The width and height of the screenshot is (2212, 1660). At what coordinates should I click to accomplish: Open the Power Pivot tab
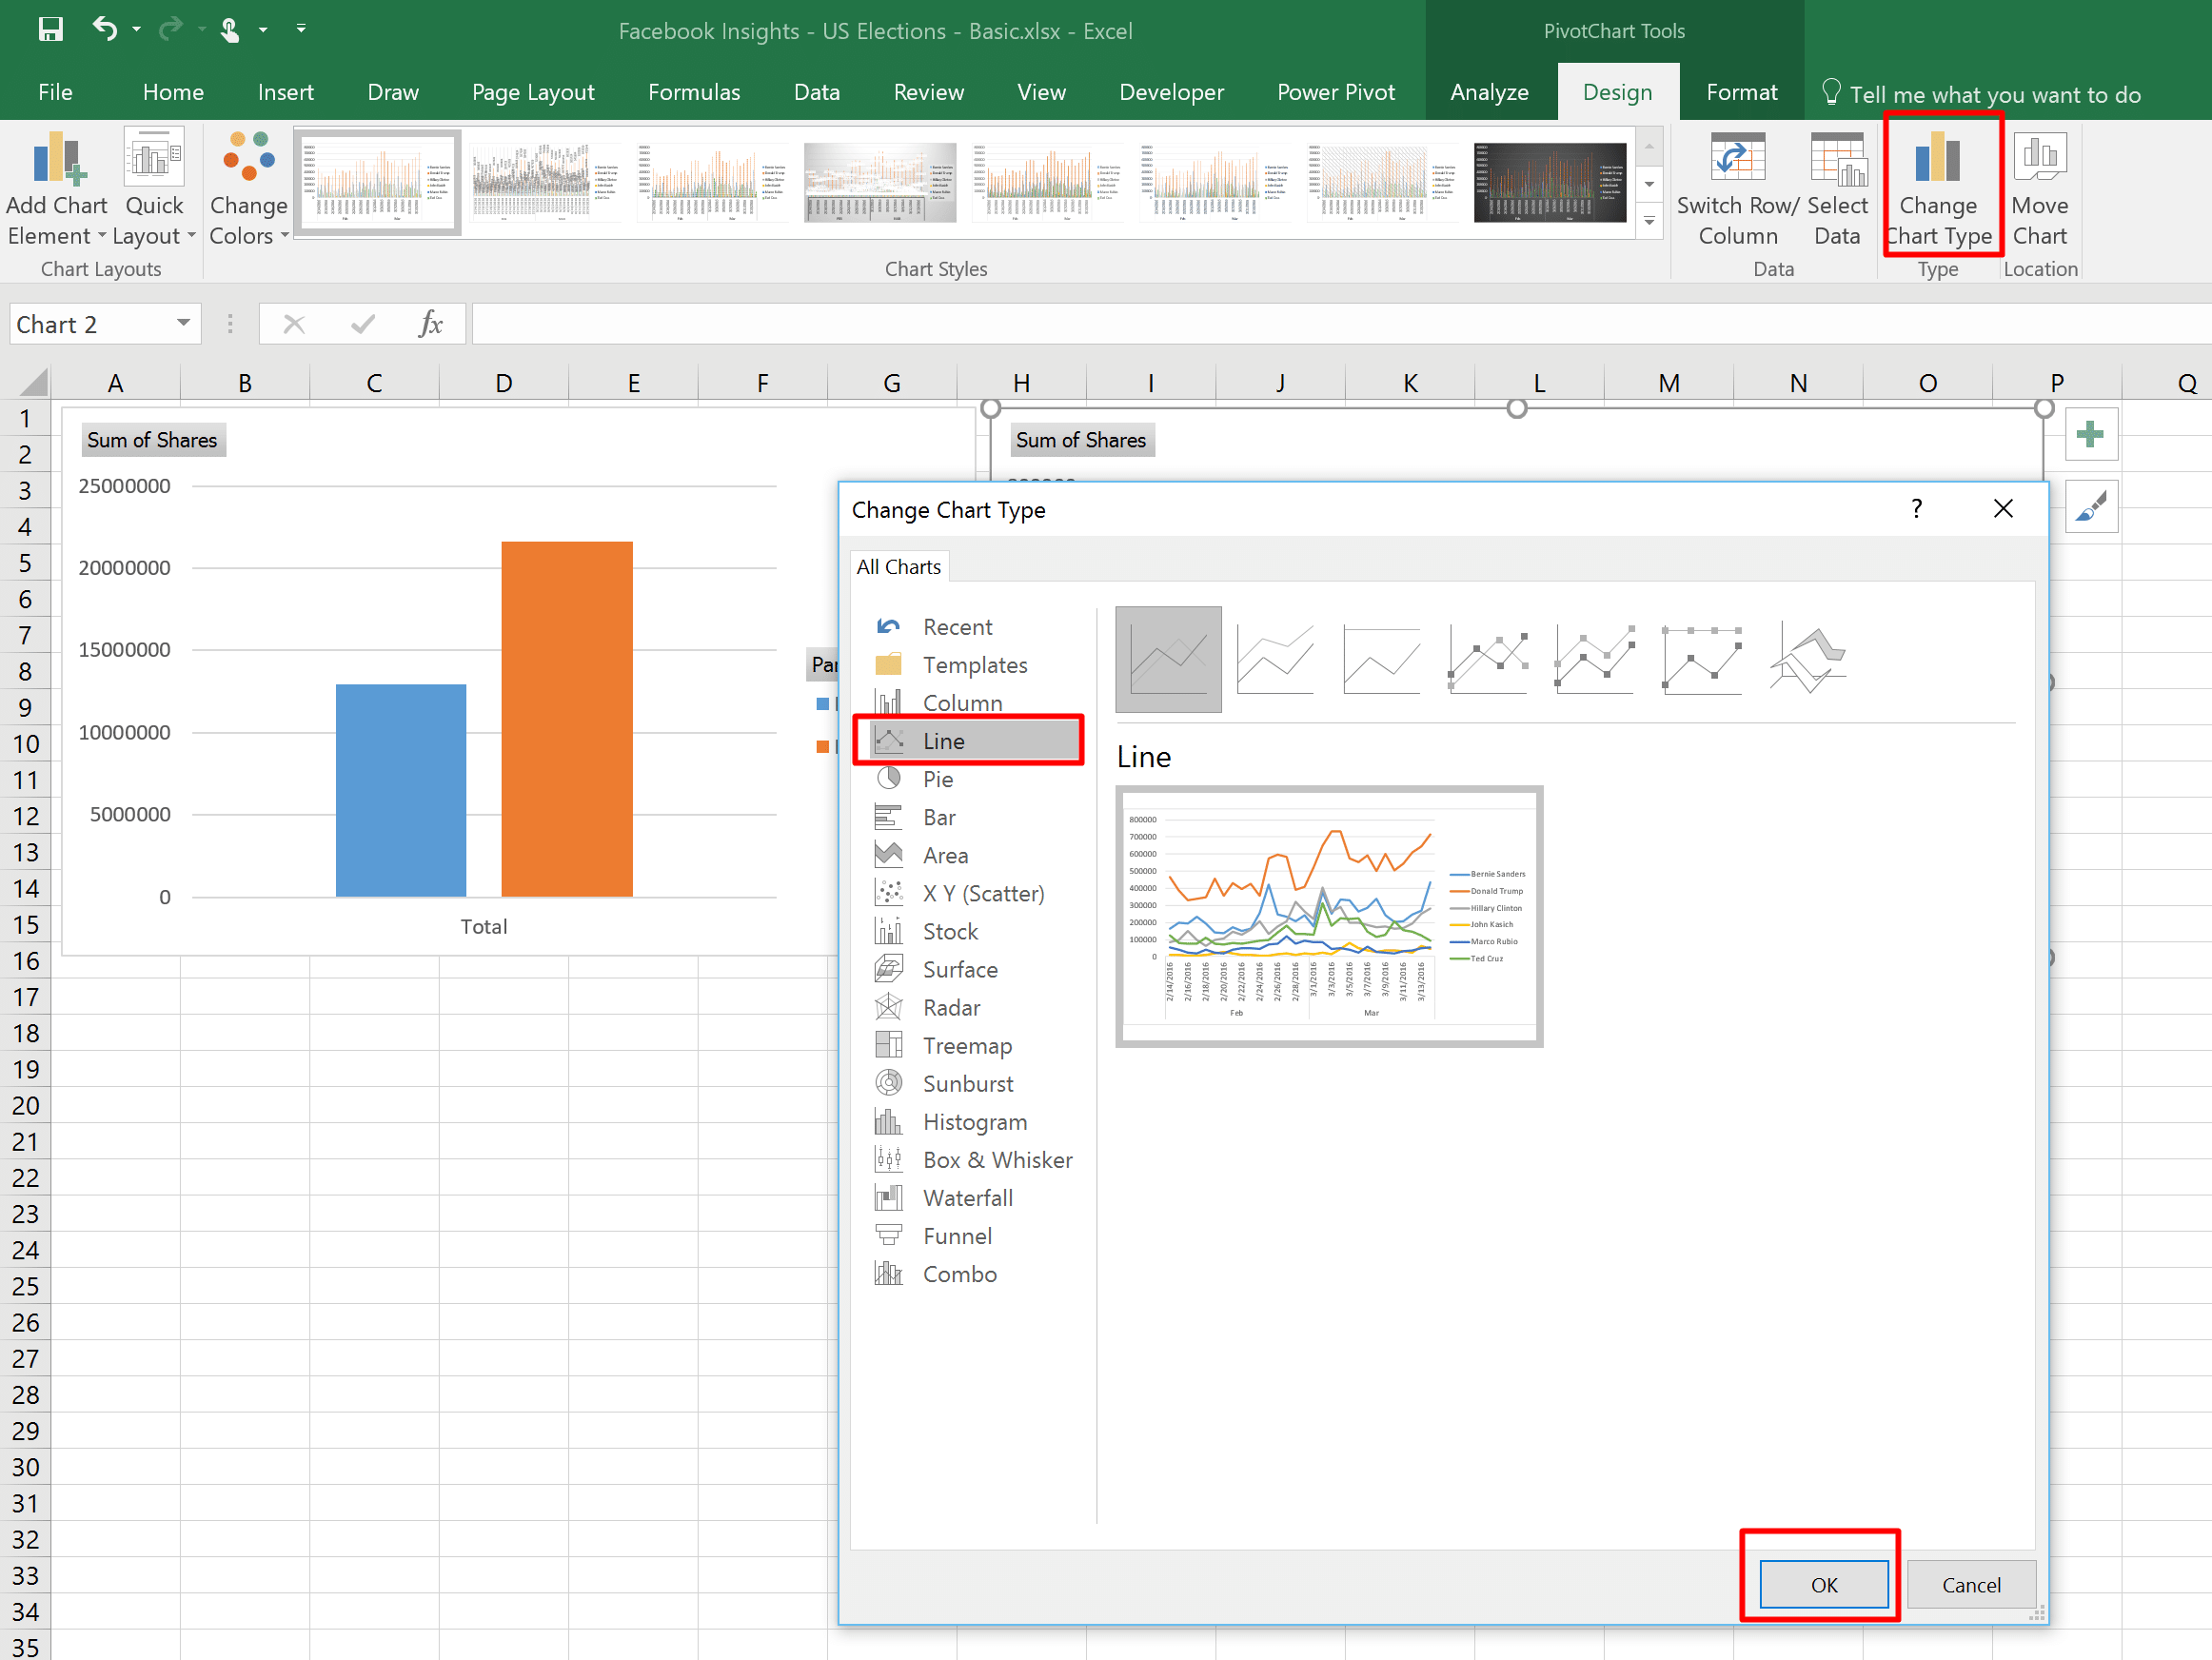click(x=1336, y=92)
